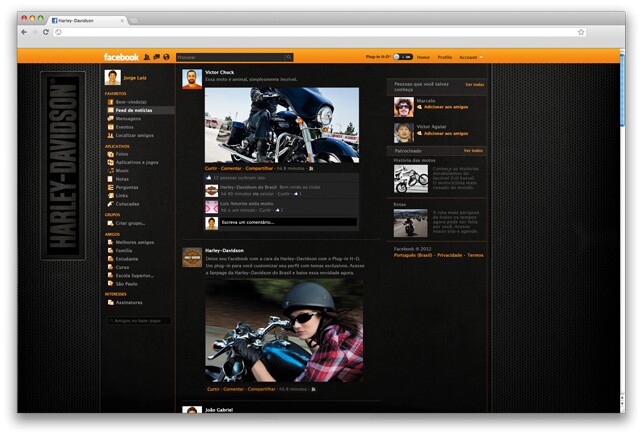Click the Fotos sidebar icon

click(110, 154)
